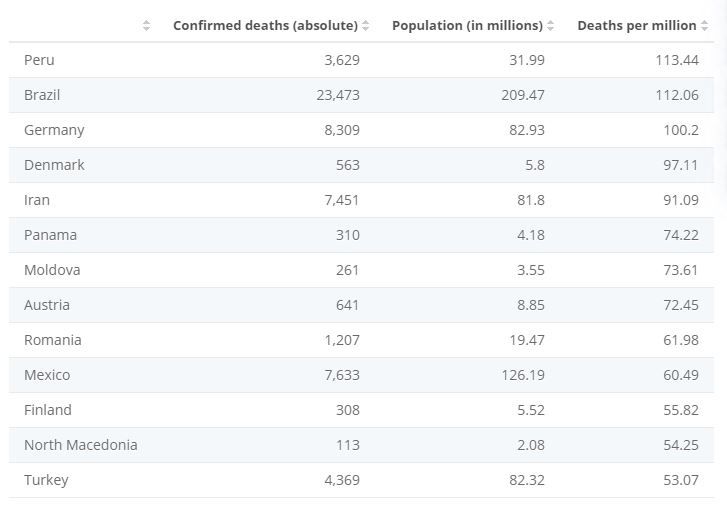Click the Finland row name

(48, 410)
